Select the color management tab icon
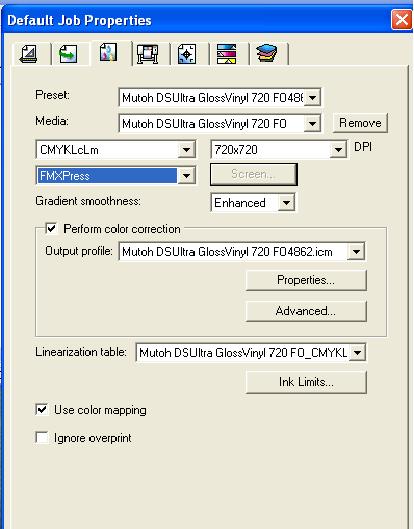This screenshot has width=414, height=529. click(x=109, y=53)
